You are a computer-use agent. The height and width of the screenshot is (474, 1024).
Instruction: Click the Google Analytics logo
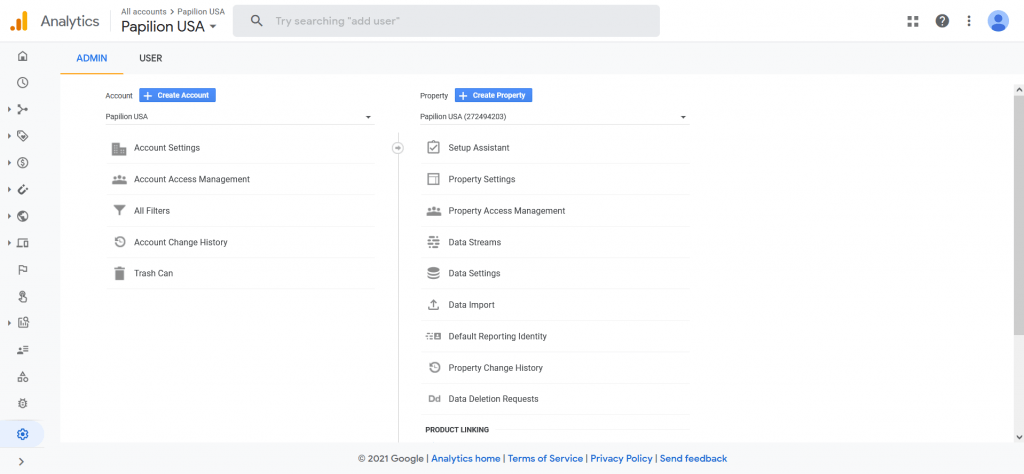click(18, 21)
